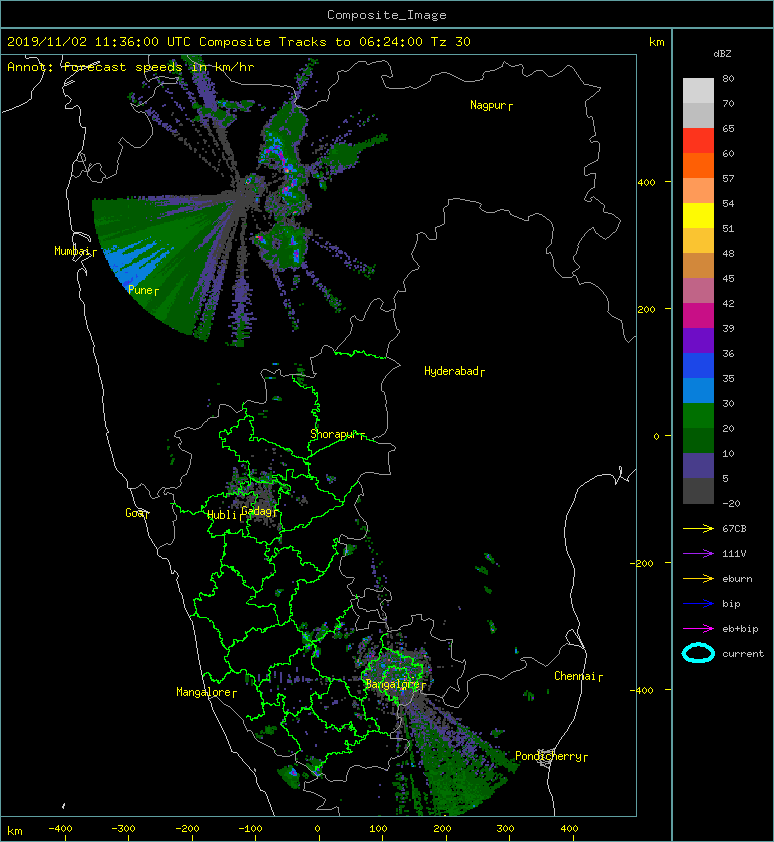Click the dBZ legend heading

pos(722,54)
